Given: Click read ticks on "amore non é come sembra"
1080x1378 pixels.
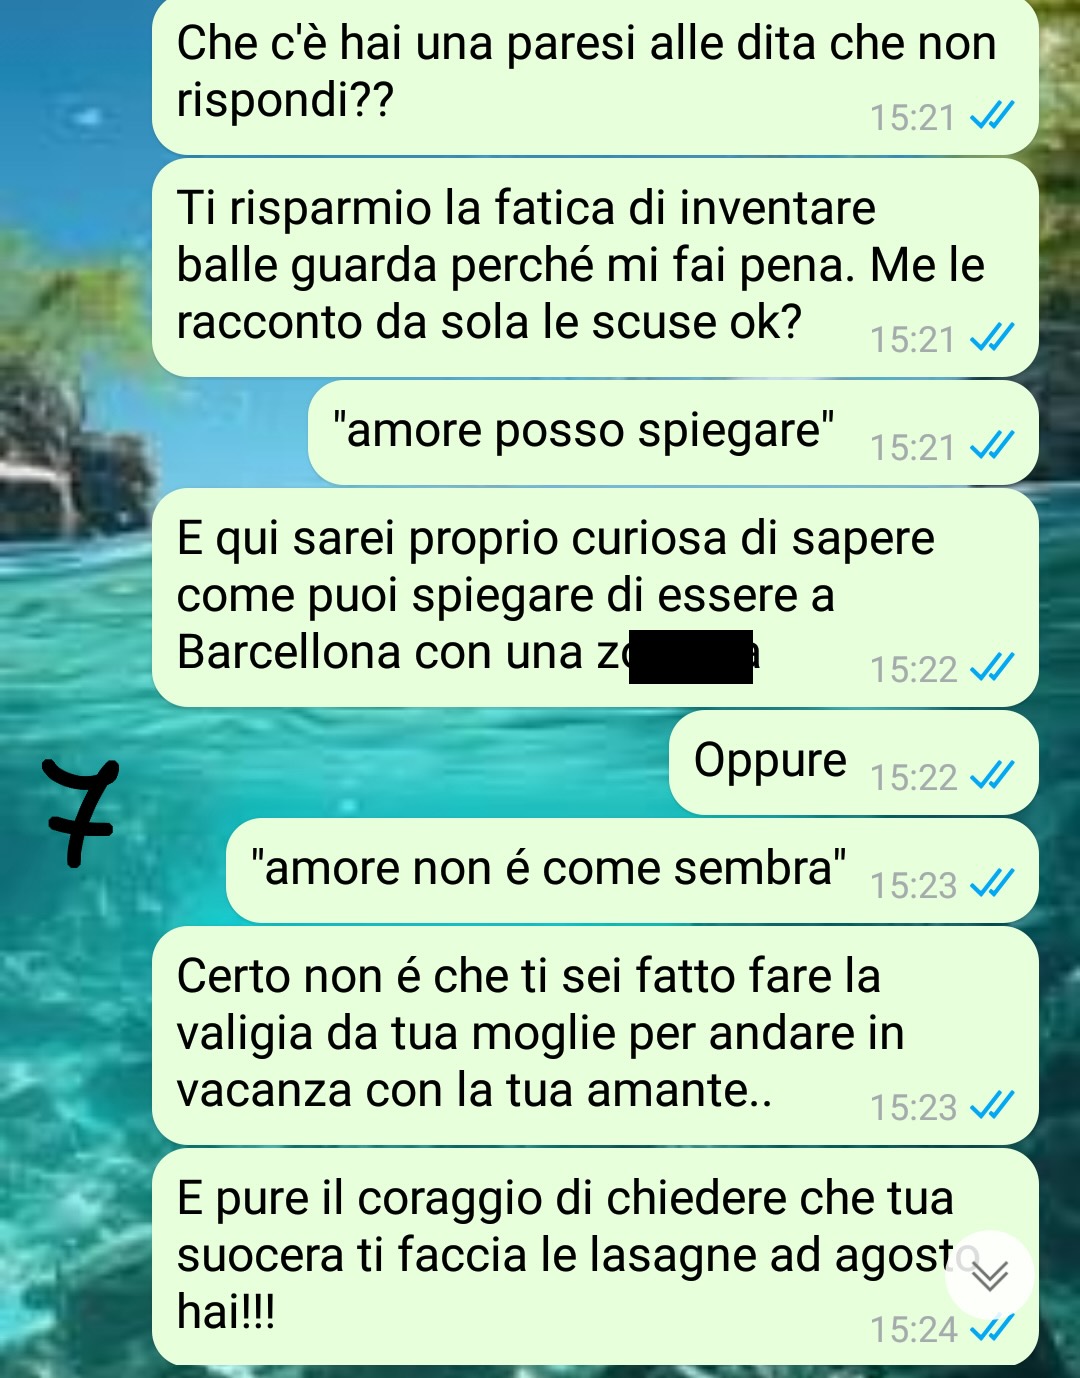Looking at the screenshot, I should 993,883.
